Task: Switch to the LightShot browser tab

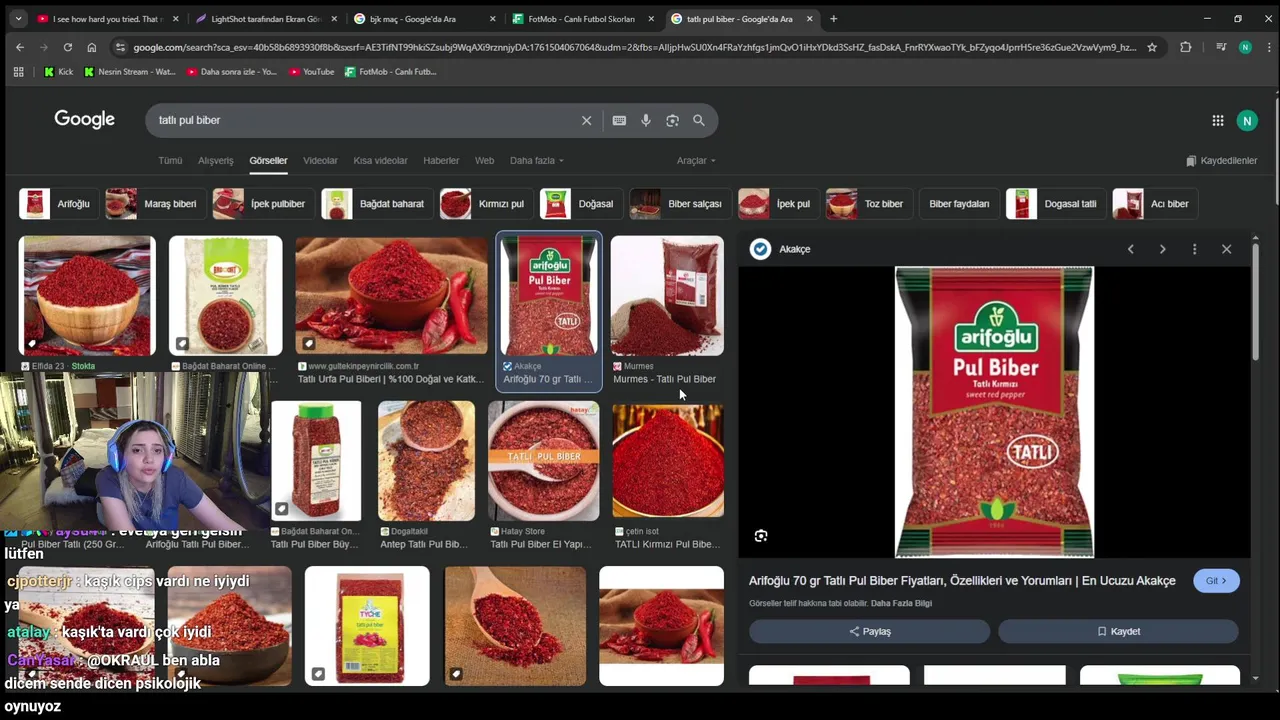Action: coord(265,19)
